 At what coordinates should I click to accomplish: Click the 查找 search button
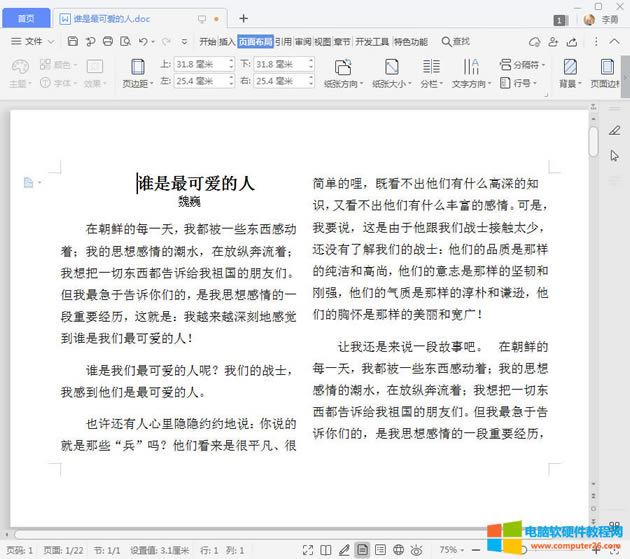point(454,42)
